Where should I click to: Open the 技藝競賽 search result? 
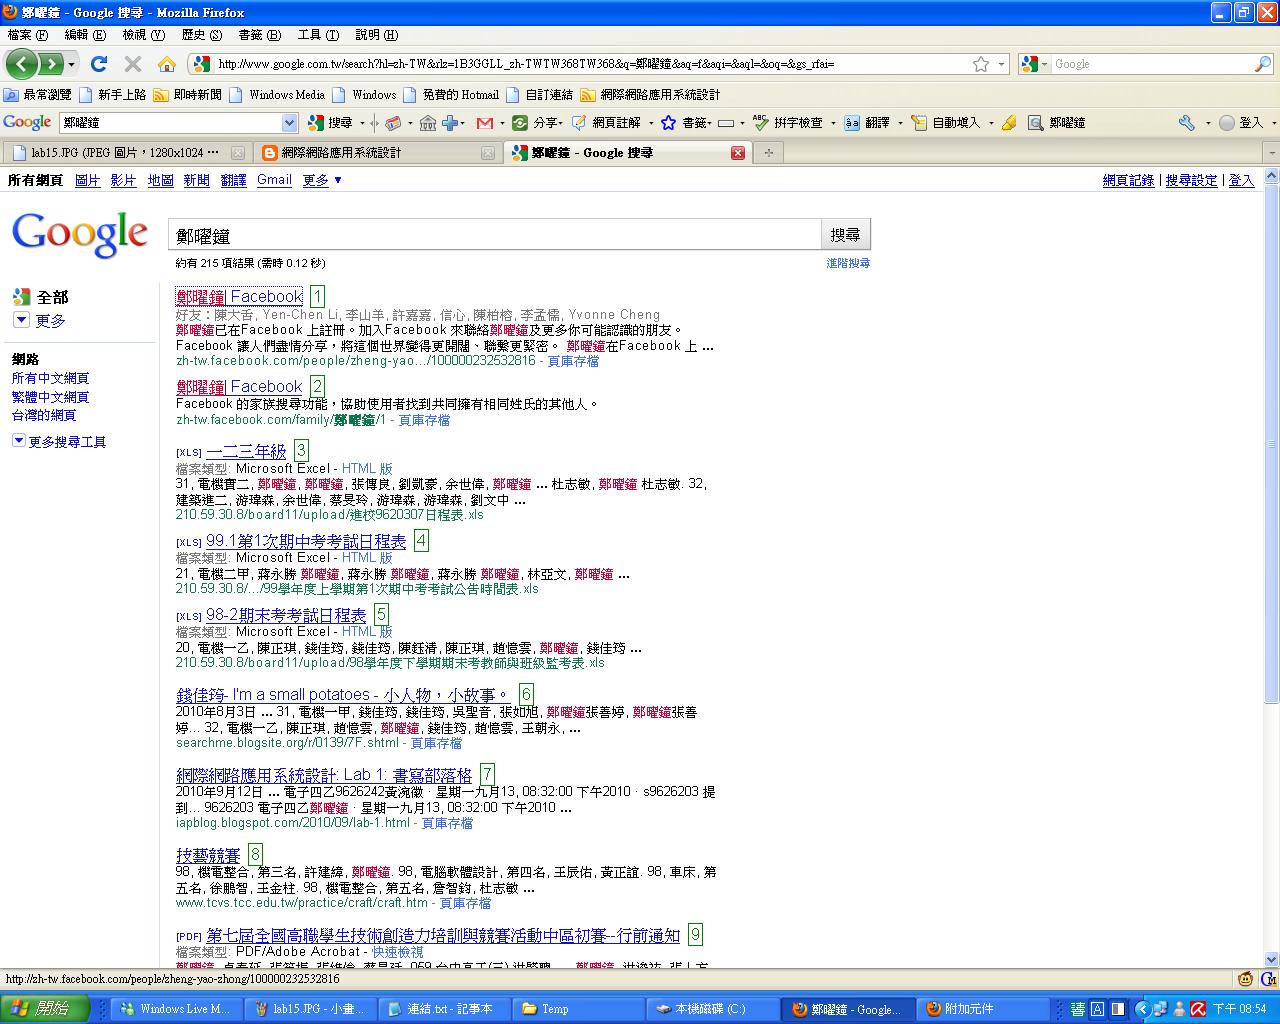[208, 856]
